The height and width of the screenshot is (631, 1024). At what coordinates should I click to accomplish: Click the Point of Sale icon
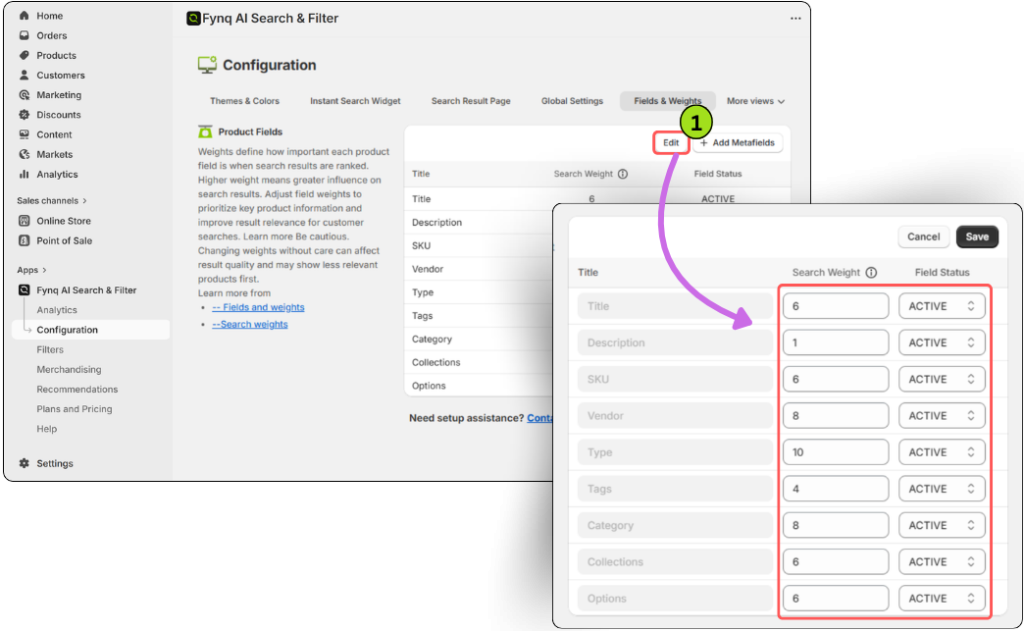coord(24,240)
